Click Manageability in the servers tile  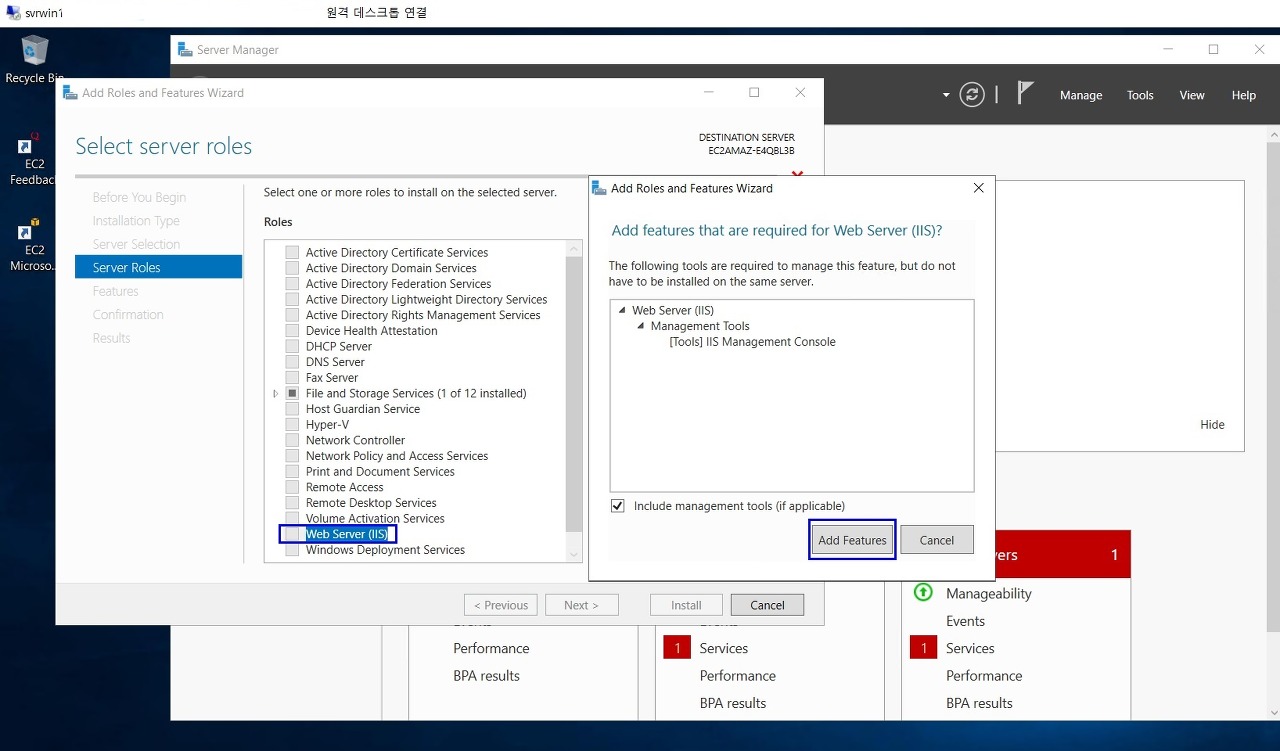pyautogui.click(x=989, y=594)
